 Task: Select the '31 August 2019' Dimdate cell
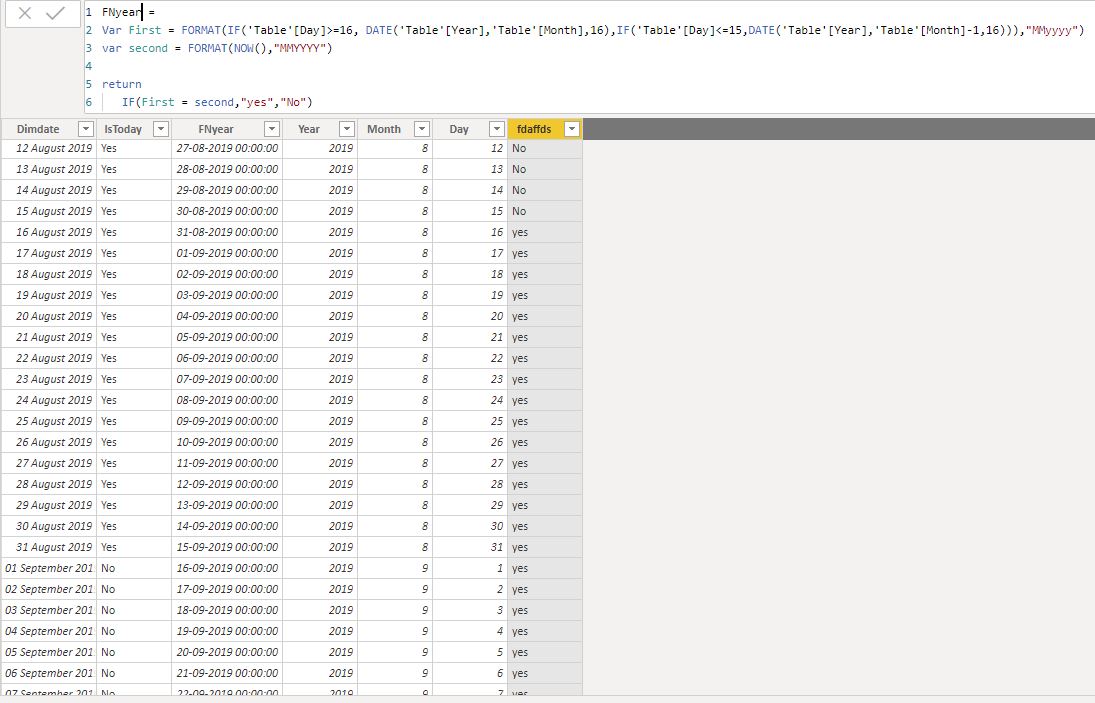pyautogui.click(x=49, y=547)
